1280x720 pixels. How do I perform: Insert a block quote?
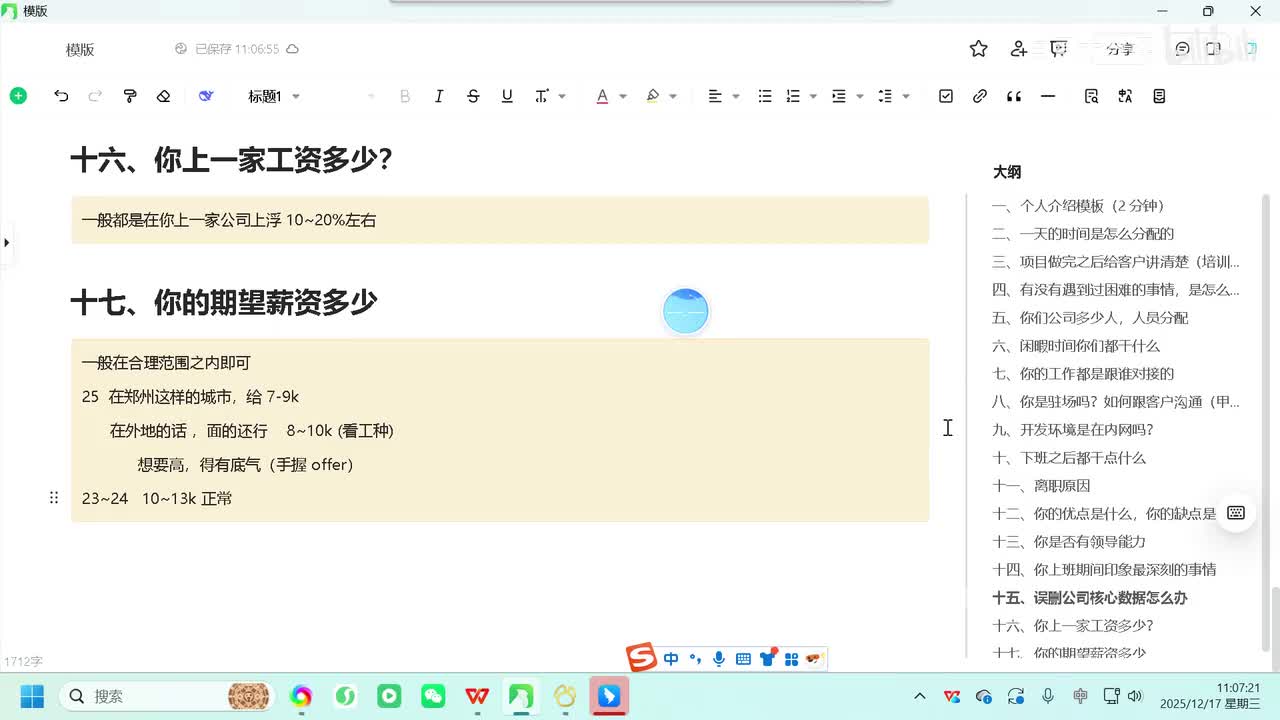1014,96
